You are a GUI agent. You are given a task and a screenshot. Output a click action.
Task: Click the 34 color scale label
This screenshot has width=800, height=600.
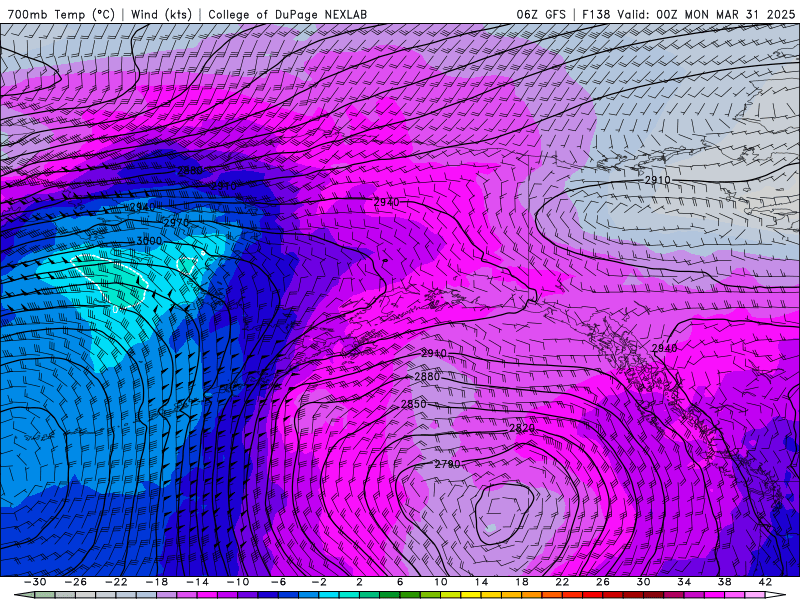click(684, 582)
